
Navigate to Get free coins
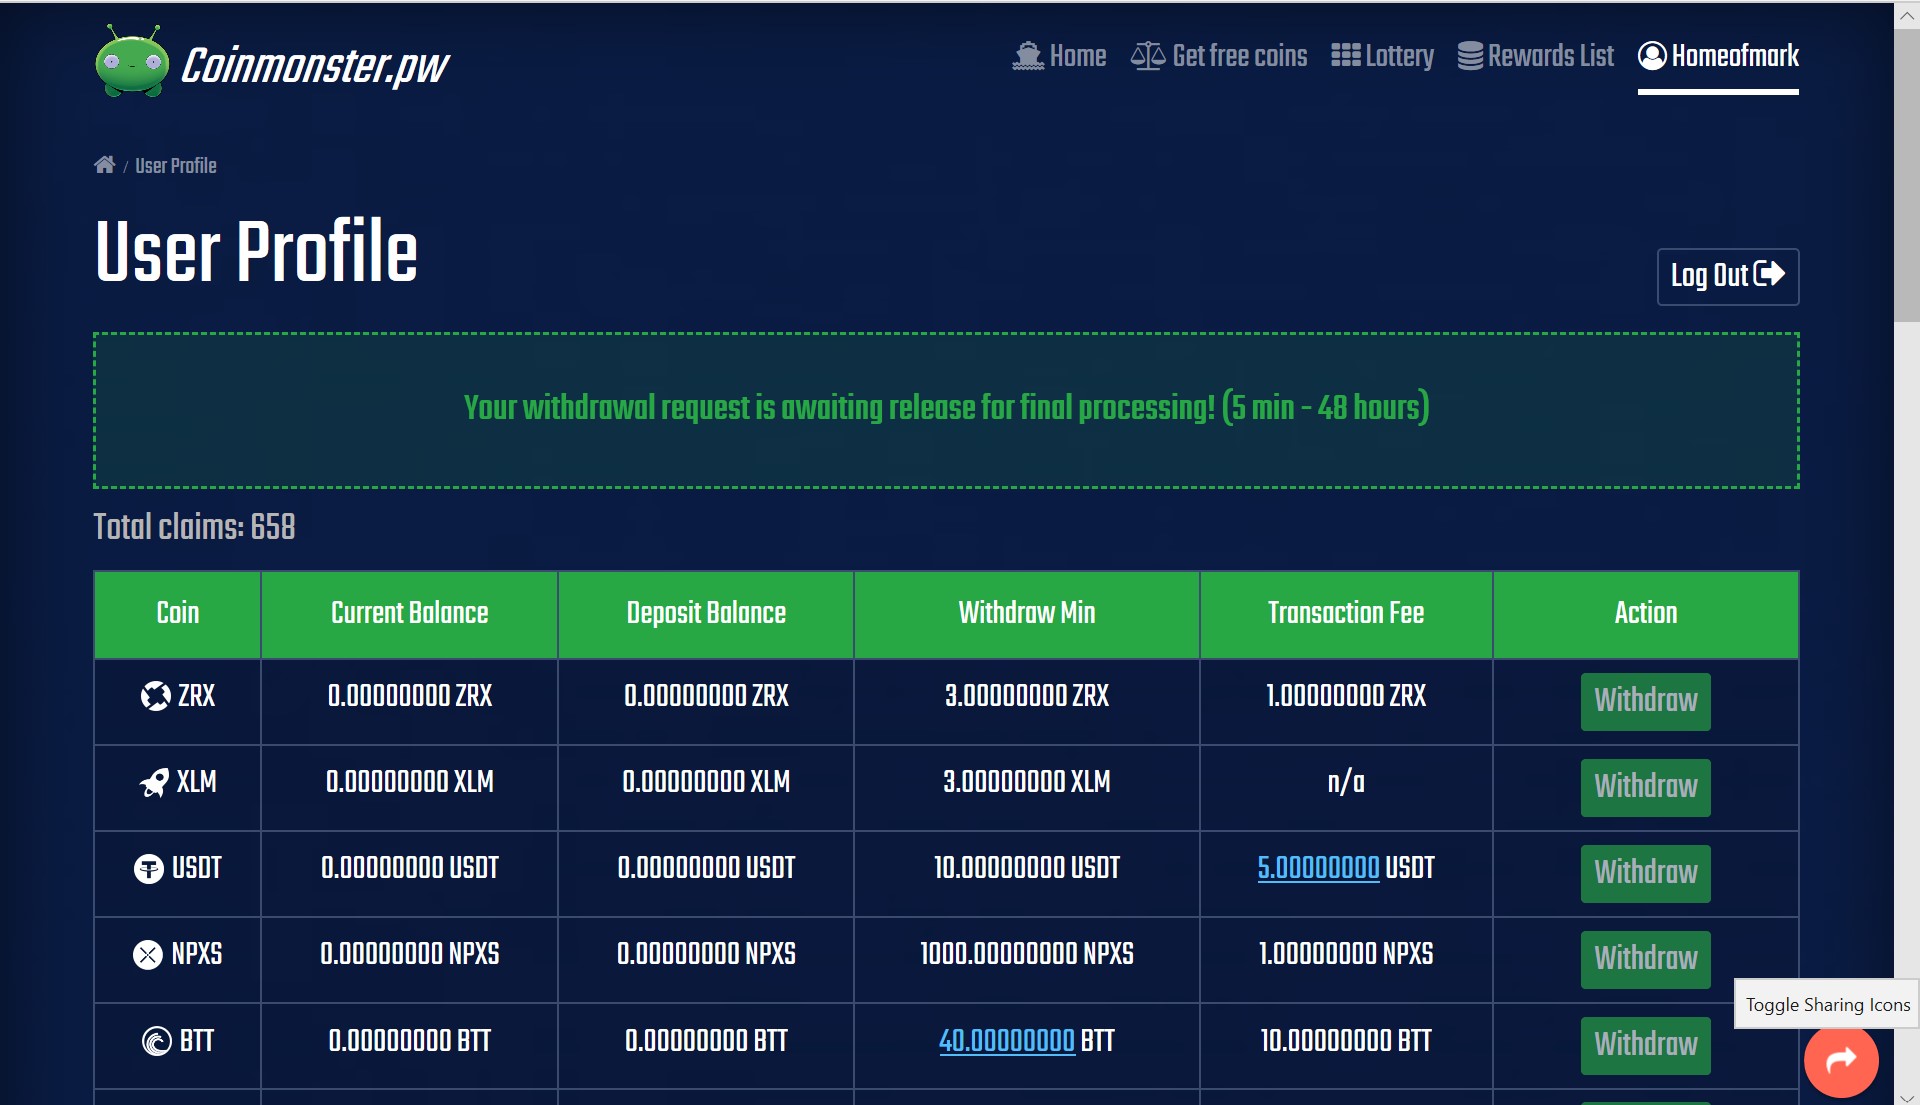click(x=1219, y=56)
